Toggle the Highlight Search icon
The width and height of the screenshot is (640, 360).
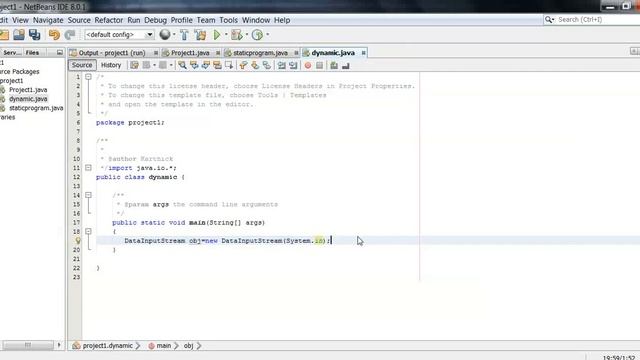[x=217, y=65]
